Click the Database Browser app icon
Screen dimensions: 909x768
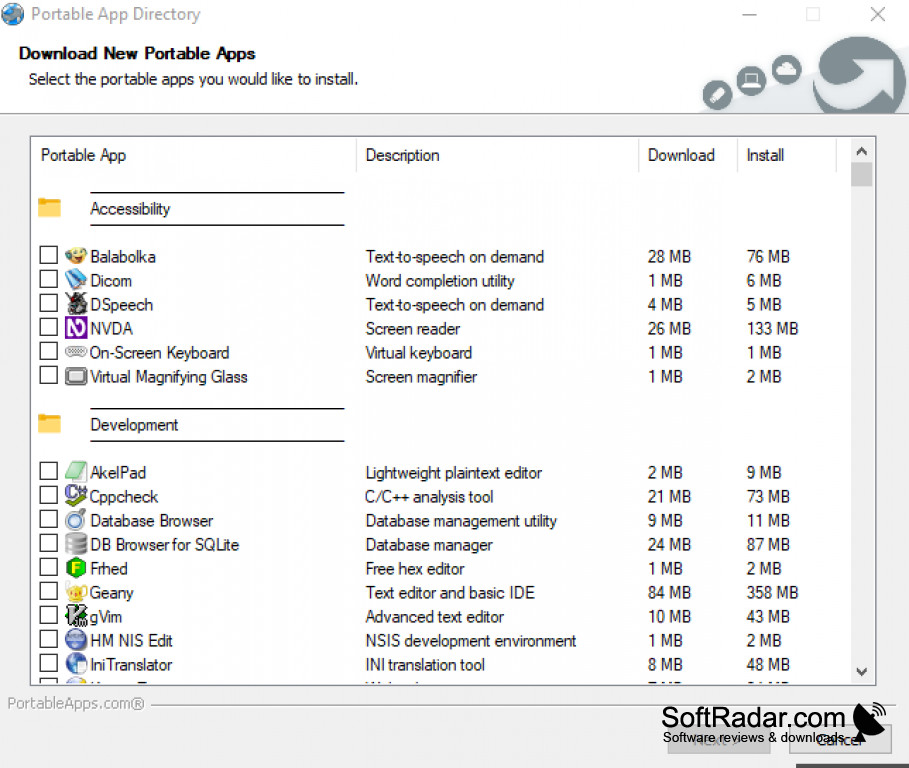(x=76, y=520)
